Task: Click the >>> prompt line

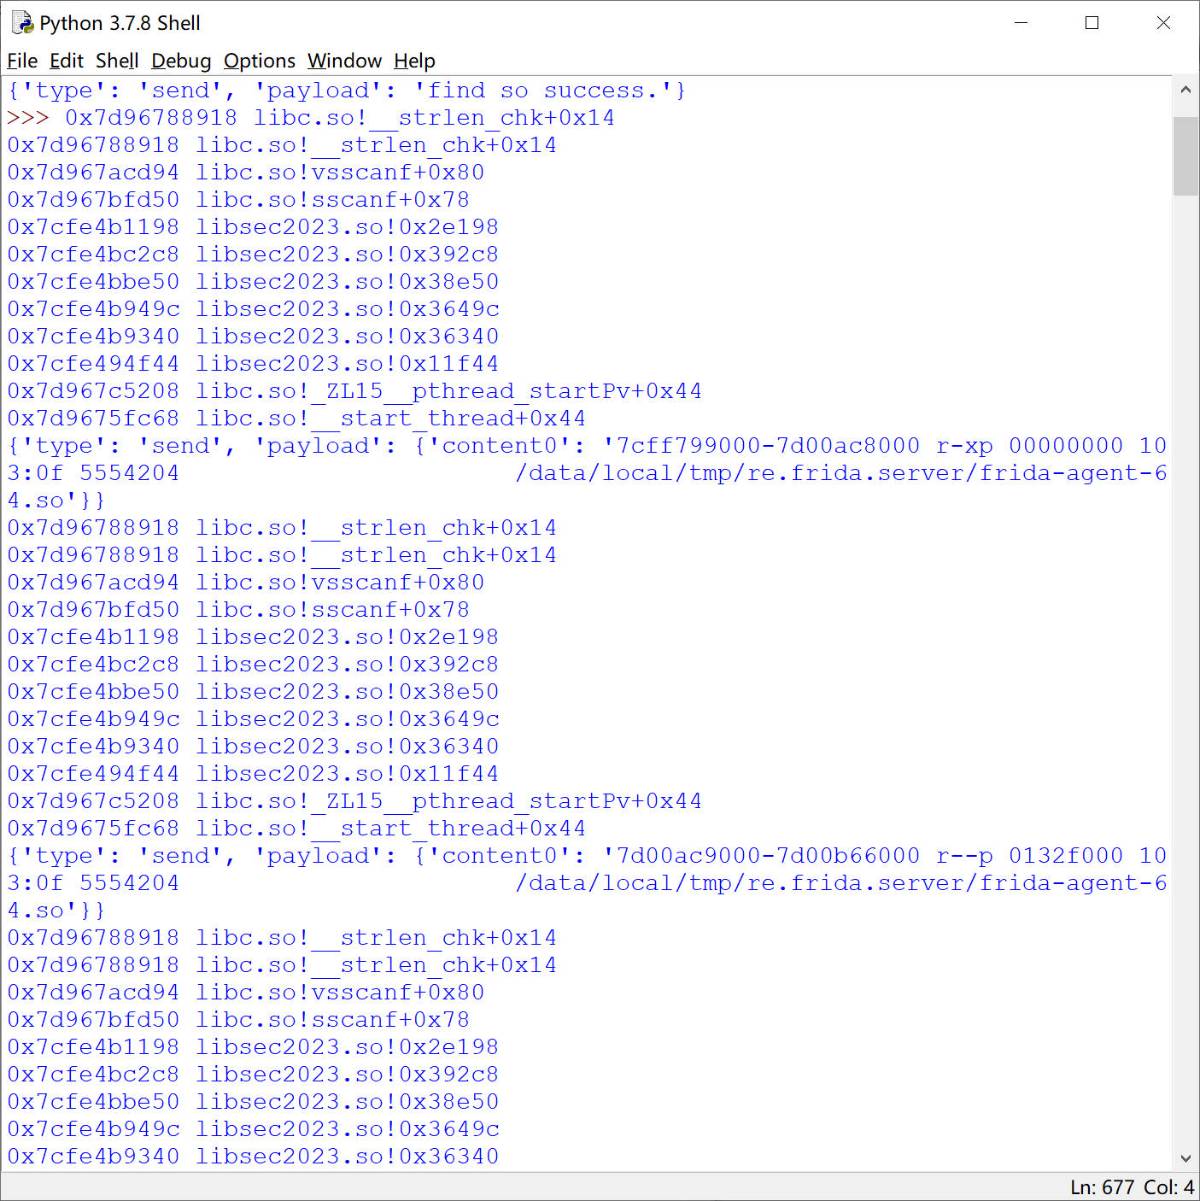Action: pyautogui.click(x=311, y=118)
